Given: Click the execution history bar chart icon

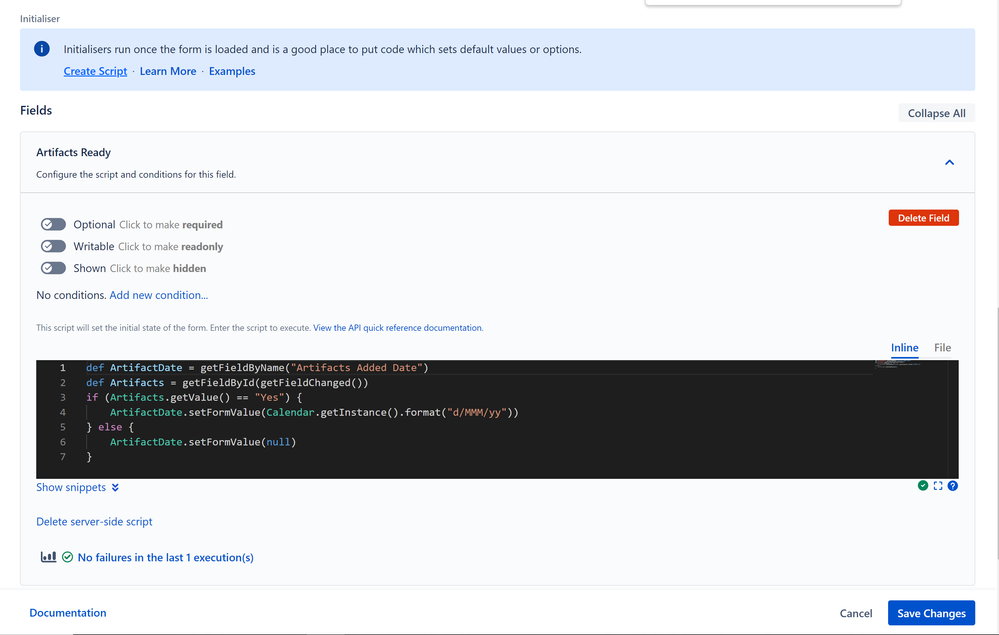Looking at the screenshot, I should pyautogui.click(x=48, y=557).
